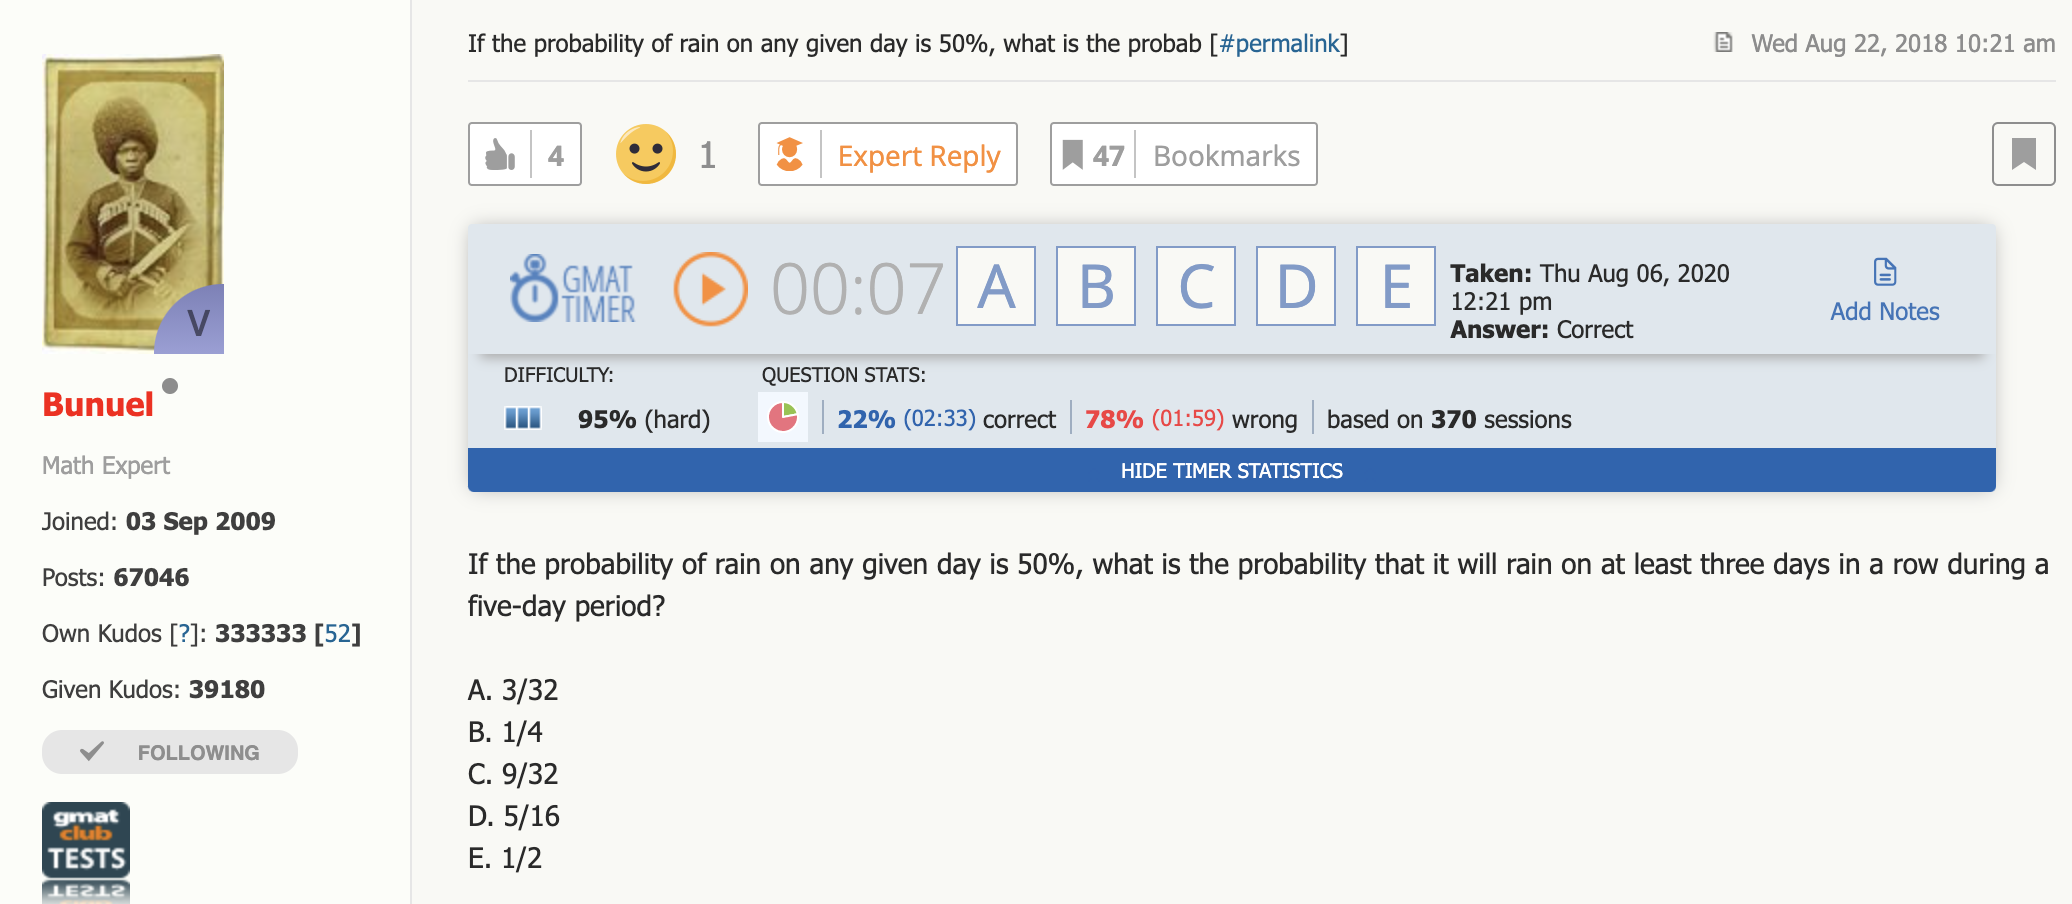Toggle the FOLLOWING button for Bunuel
The height and width of the screenshot is (904, 2072).
click(x=170, y=752)
